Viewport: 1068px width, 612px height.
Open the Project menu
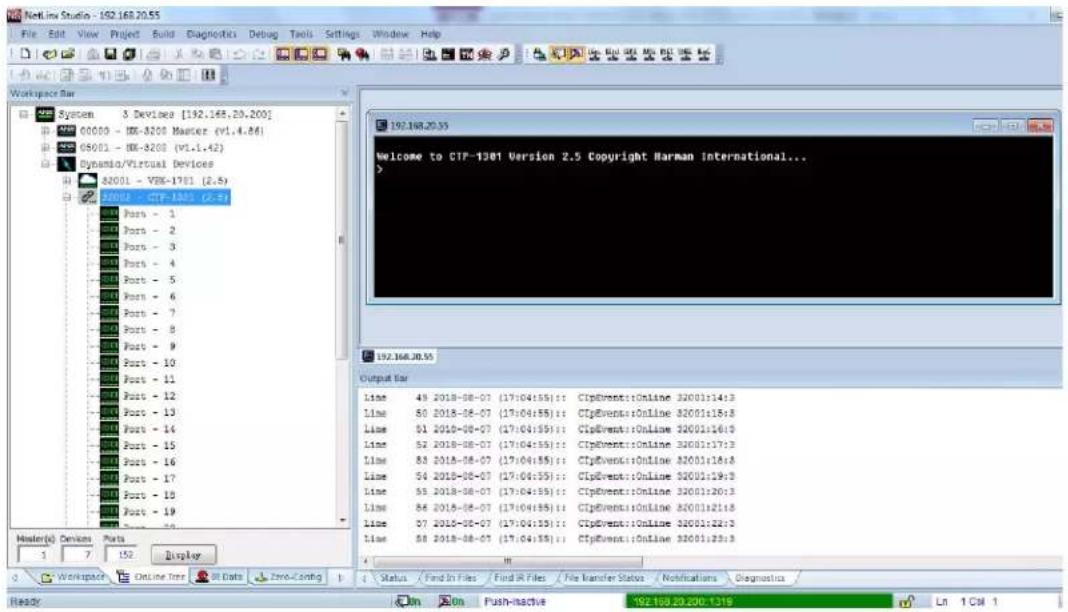tap(125, 34)
